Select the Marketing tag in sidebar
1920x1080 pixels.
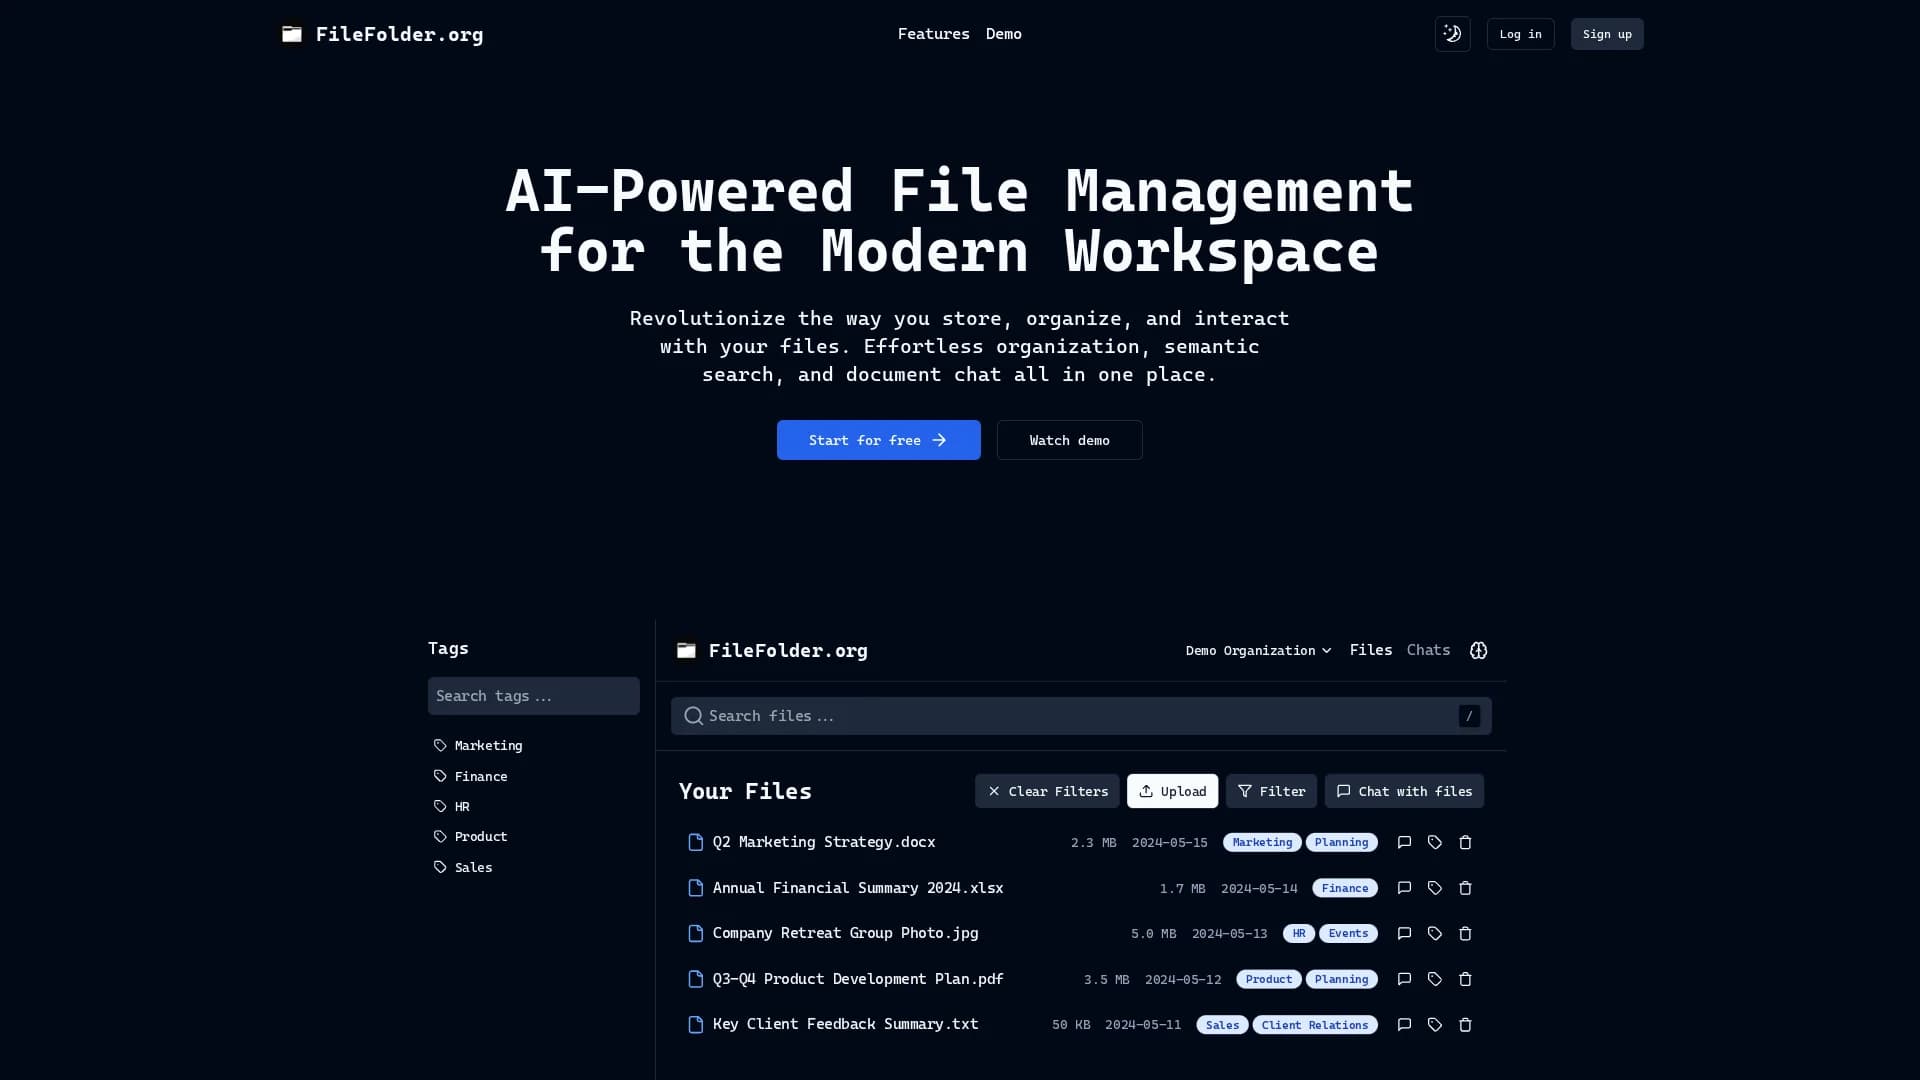(478, 746)
